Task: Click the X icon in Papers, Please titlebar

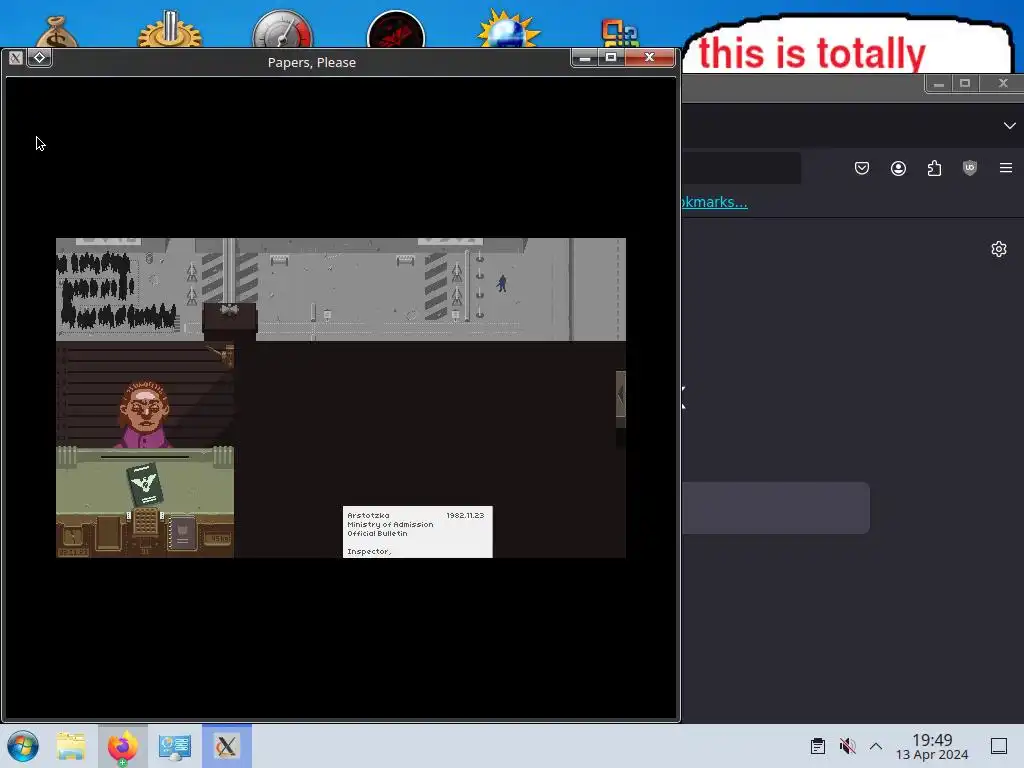Action: point(16,57)
